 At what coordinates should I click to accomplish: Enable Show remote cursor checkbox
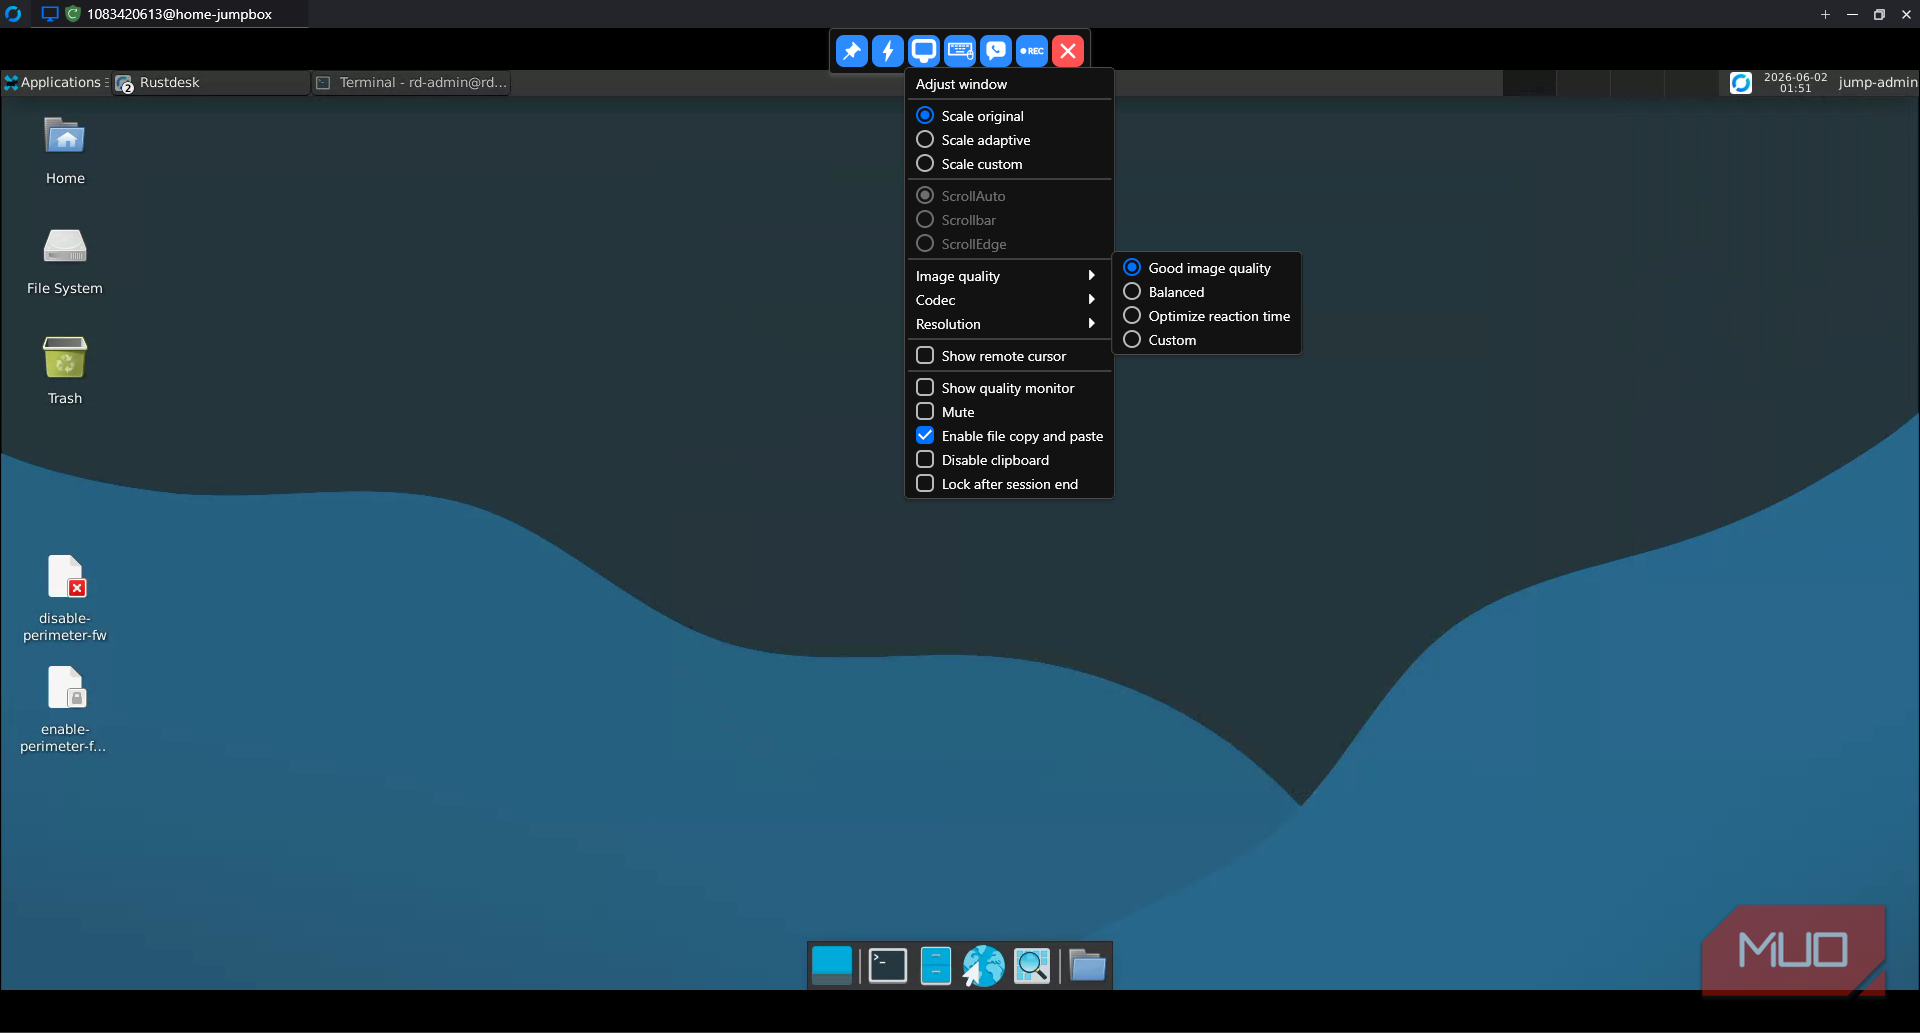point(1009,356)
